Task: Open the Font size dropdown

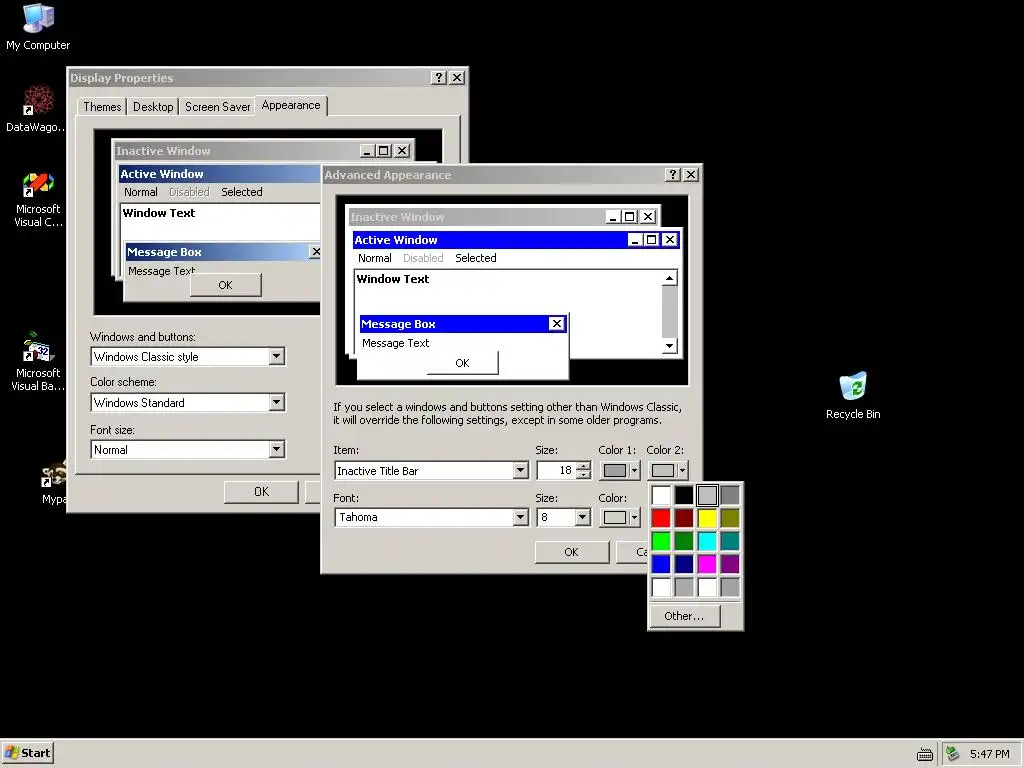Action: [x=276, y=449]
